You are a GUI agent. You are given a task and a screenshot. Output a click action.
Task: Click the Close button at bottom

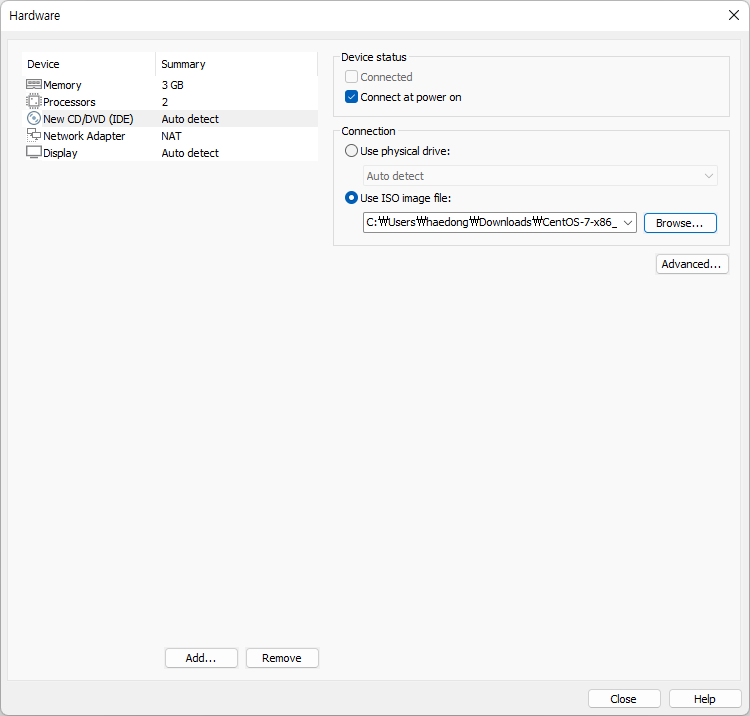pyautogui.click(x=624, y=699)
